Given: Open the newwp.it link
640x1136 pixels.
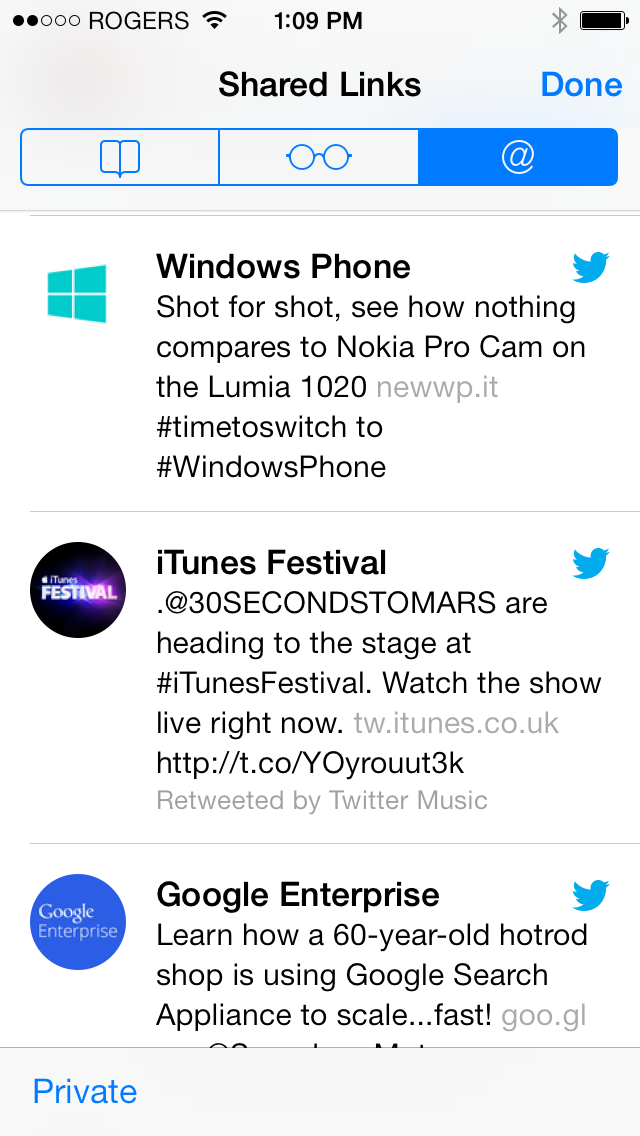Looking at the screenshot, I should click(437, 388).
